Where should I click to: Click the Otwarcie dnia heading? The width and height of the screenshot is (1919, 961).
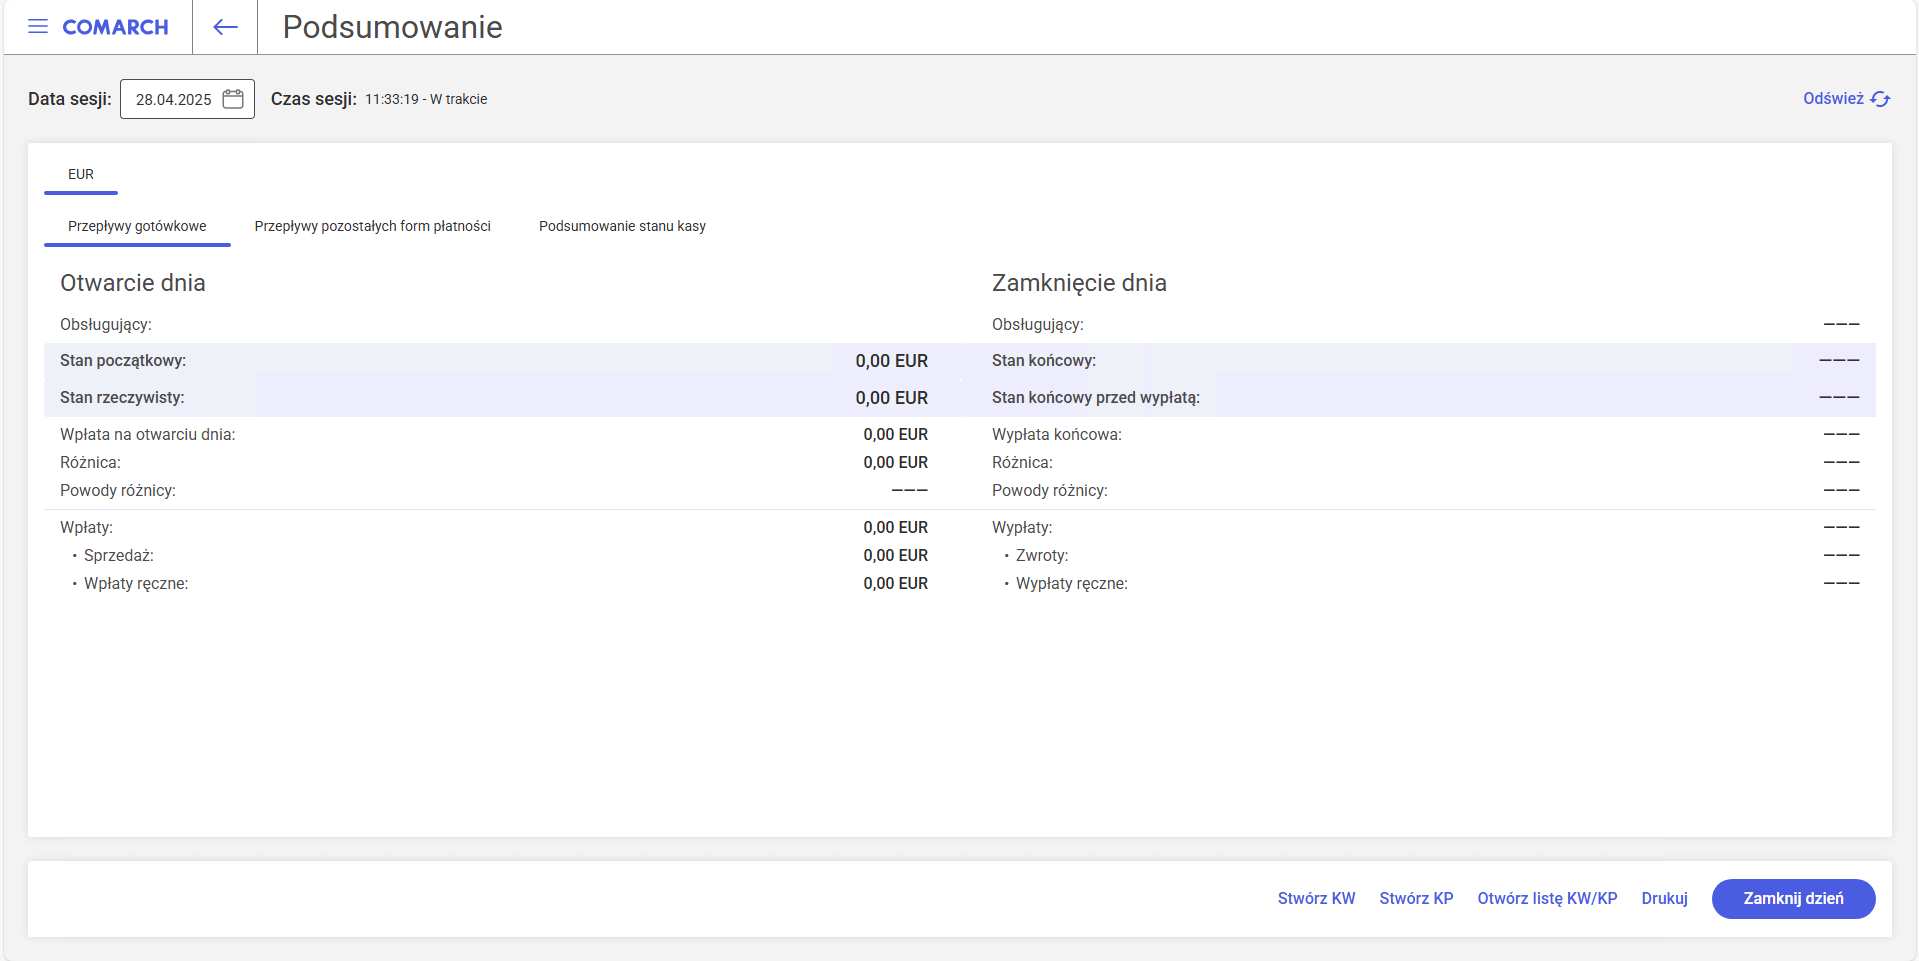pyautogui.click(x=133, y=283)
